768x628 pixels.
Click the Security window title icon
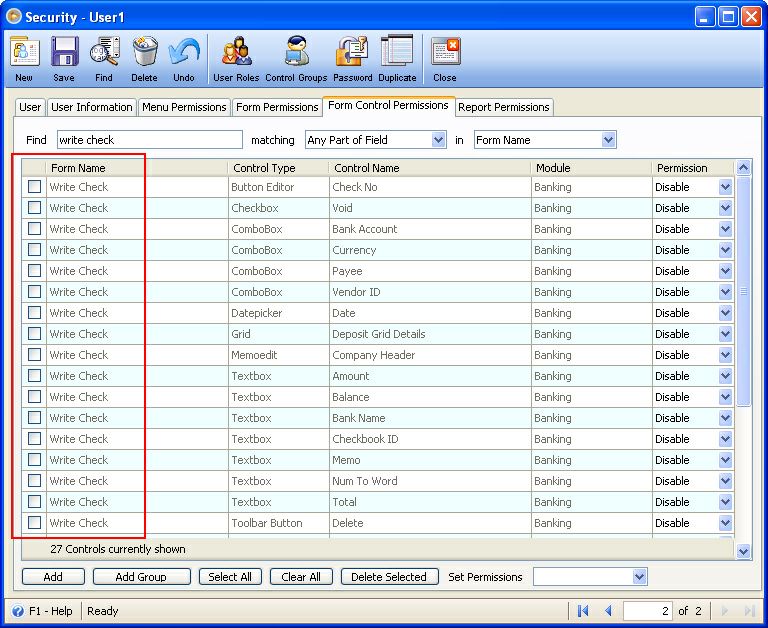click(14, 16)
